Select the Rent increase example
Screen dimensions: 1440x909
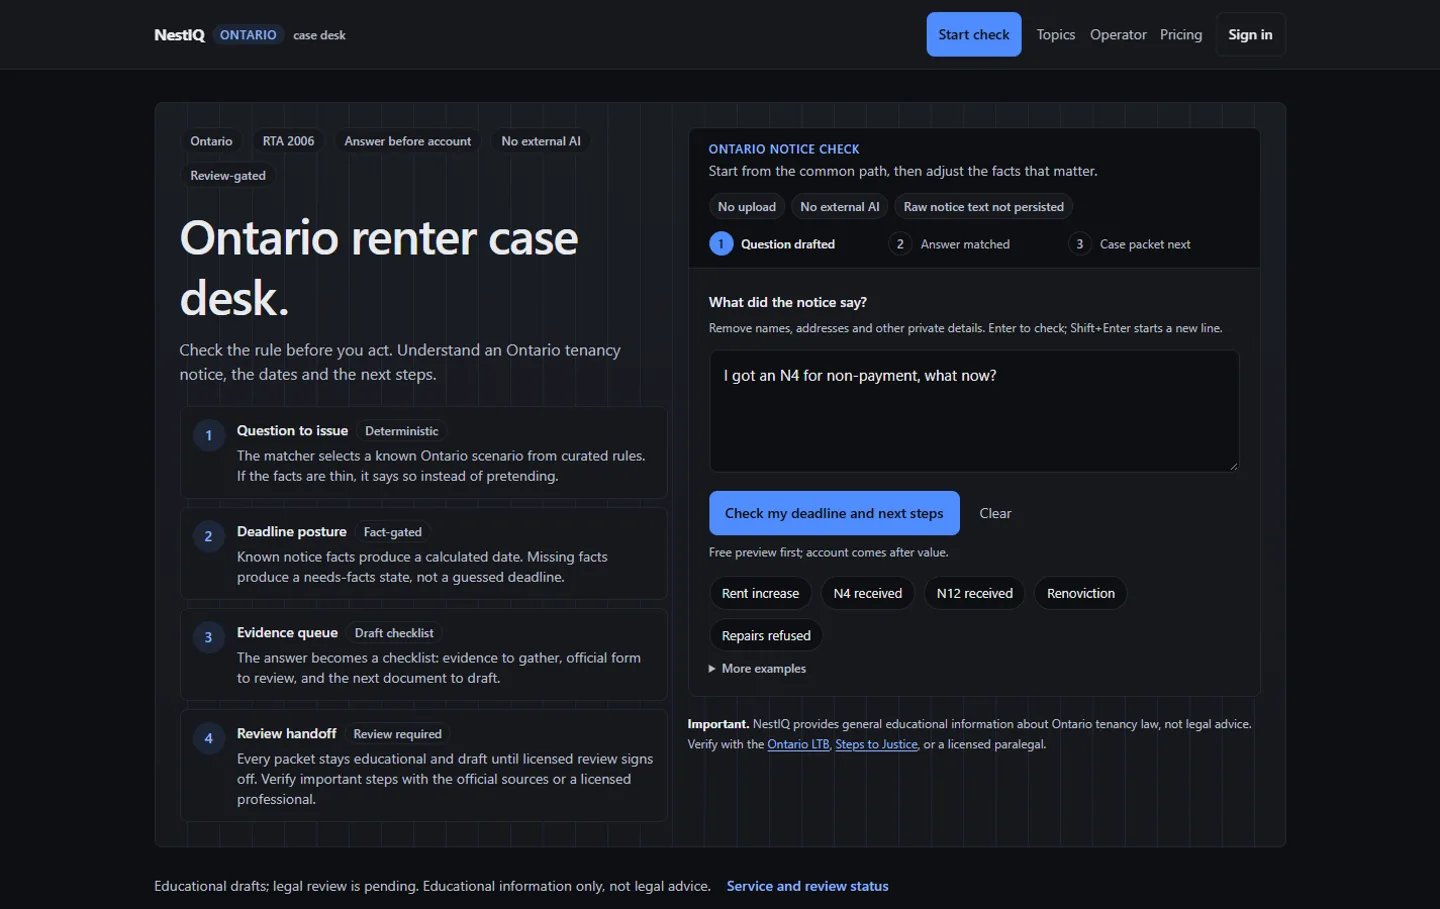point(760,593)
